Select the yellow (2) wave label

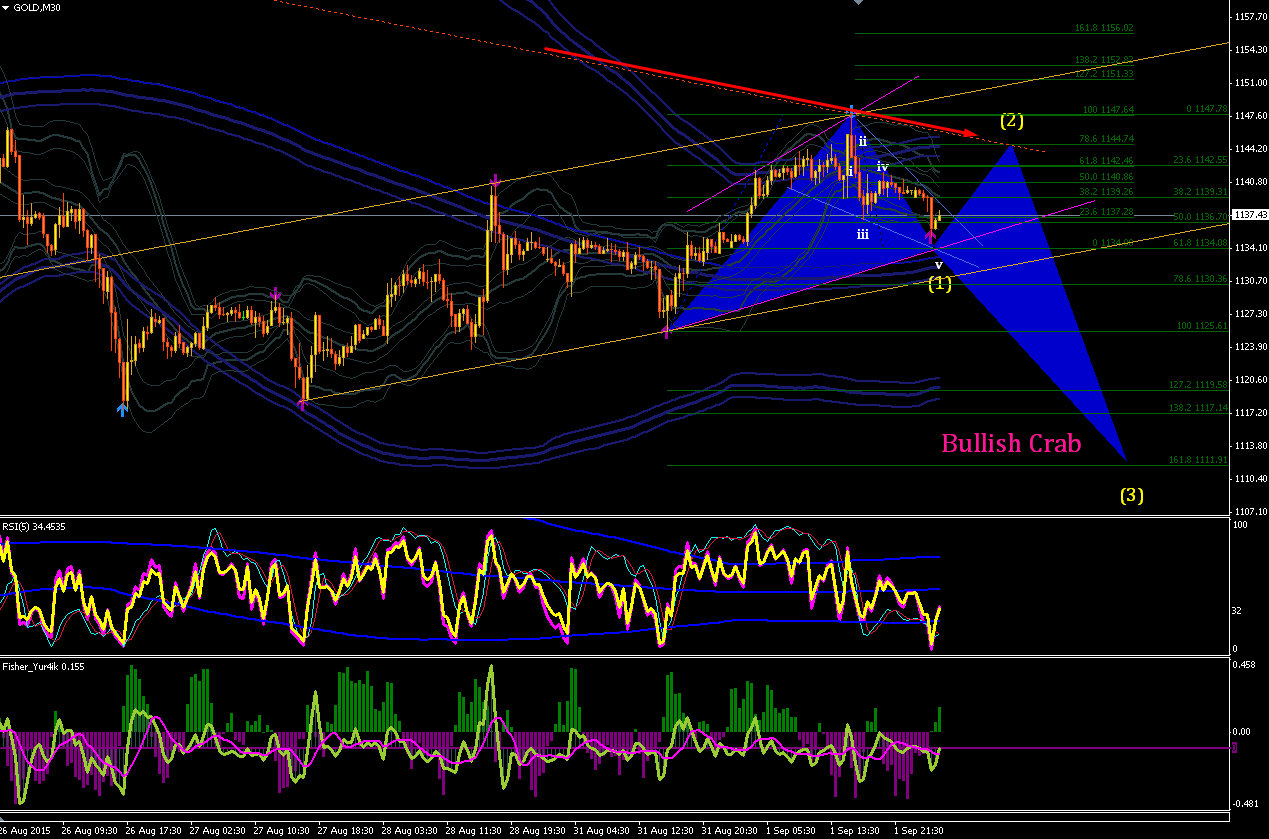(1012, 121)
